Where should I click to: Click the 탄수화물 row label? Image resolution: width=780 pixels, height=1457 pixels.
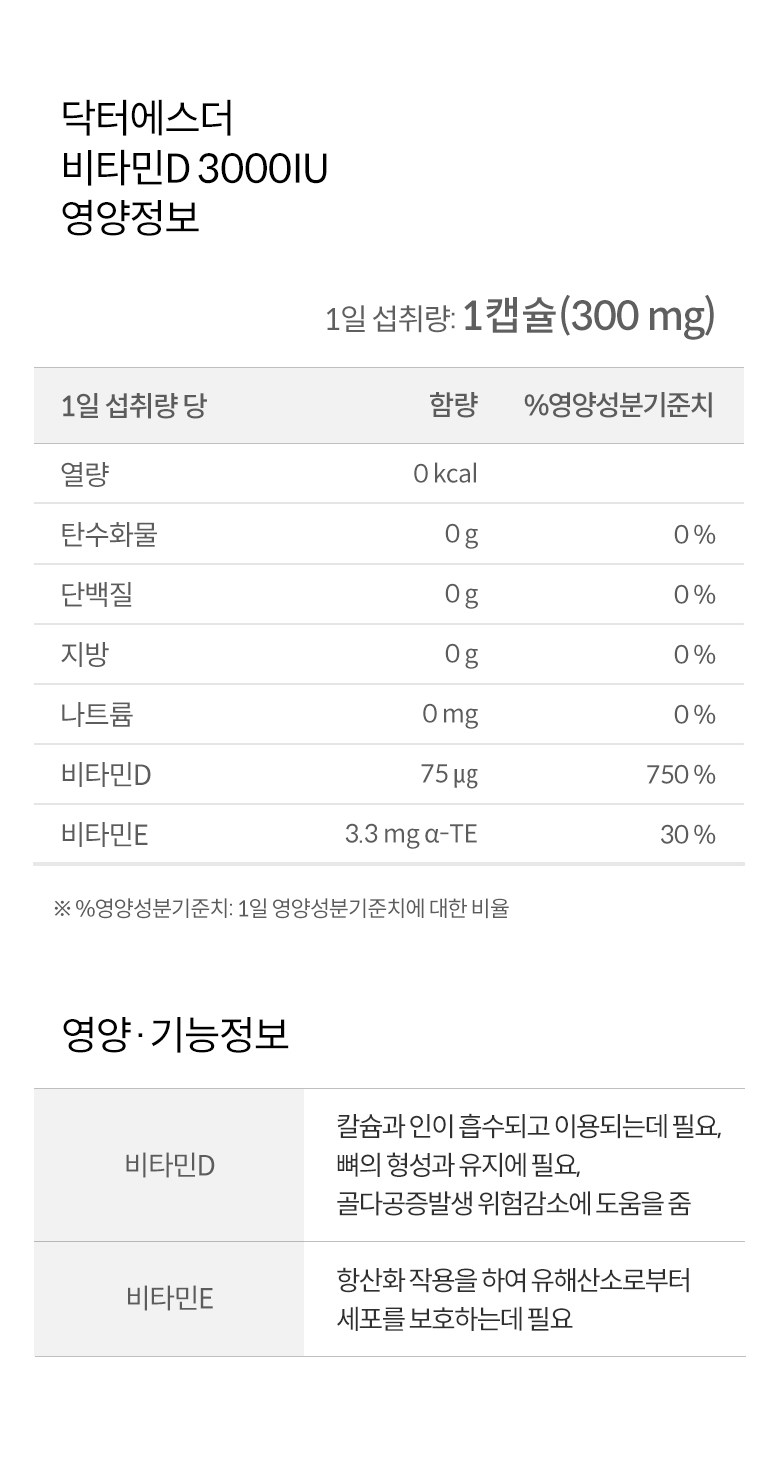109,535
